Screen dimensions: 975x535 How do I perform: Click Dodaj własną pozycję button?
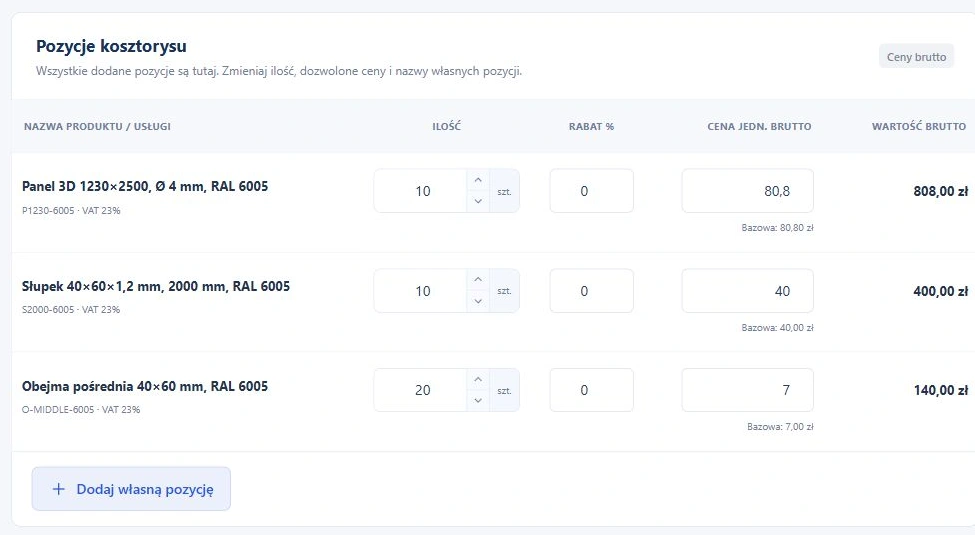coord(131,489)
